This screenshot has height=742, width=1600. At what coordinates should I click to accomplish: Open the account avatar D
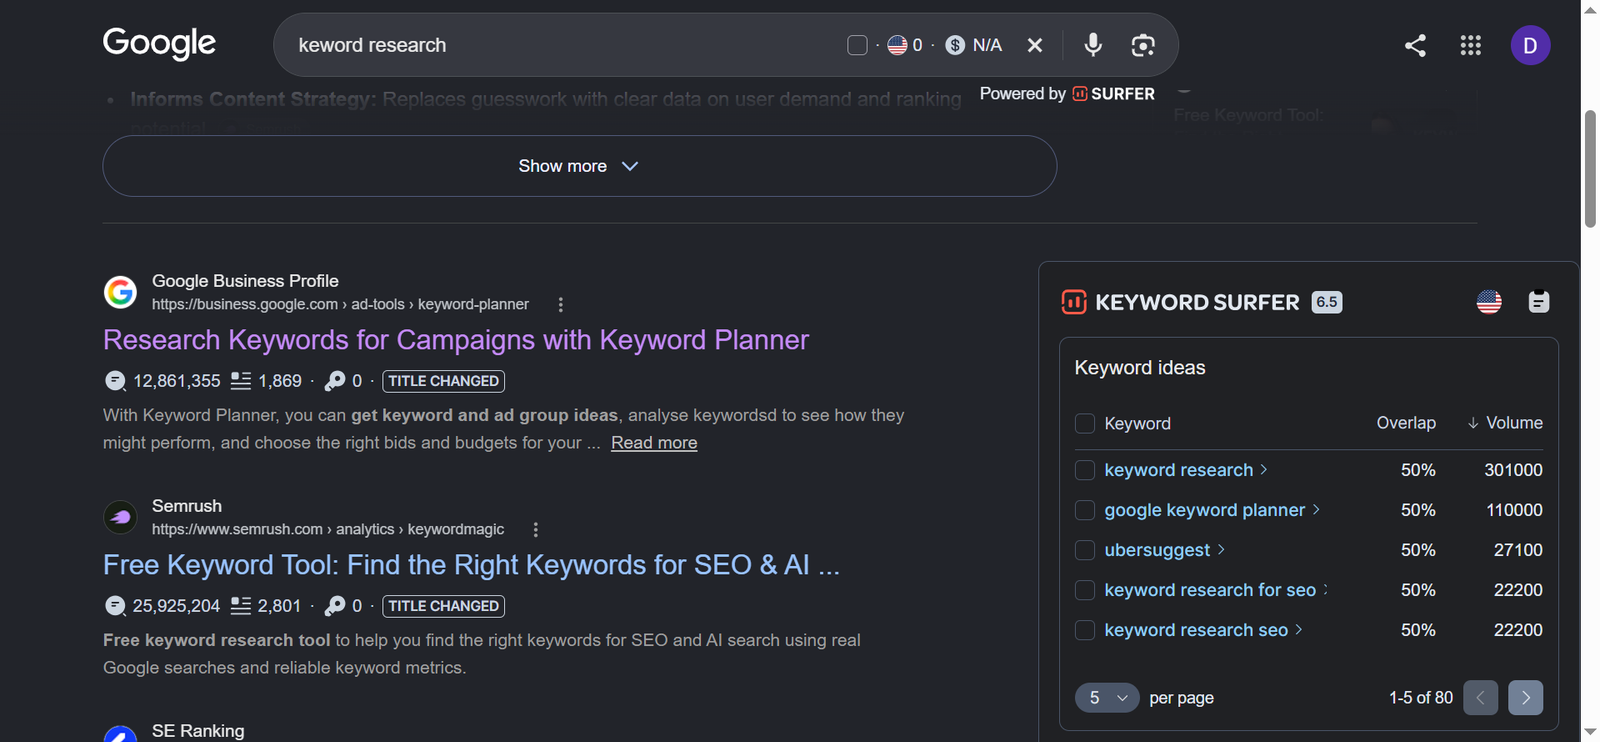point(1530,45)
